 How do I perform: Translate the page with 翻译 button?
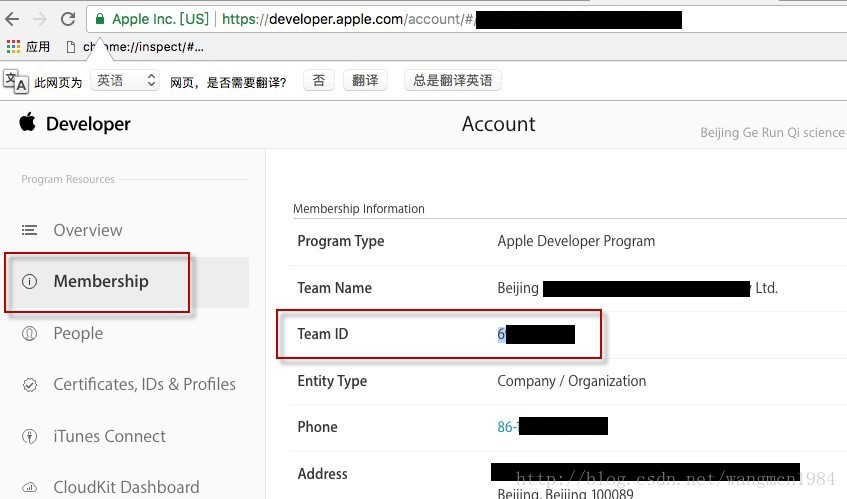point(365,80)
